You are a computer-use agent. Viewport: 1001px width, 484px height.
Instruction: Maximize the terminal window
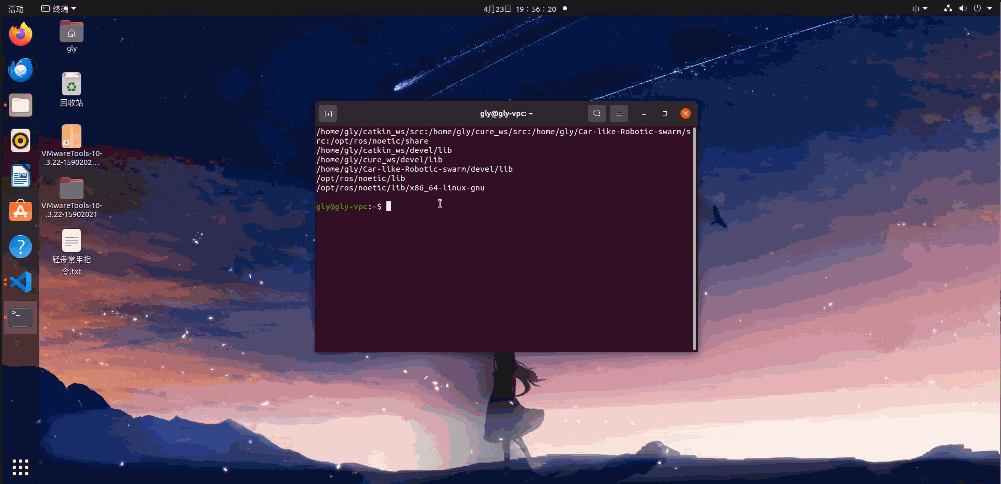(665, 114)
